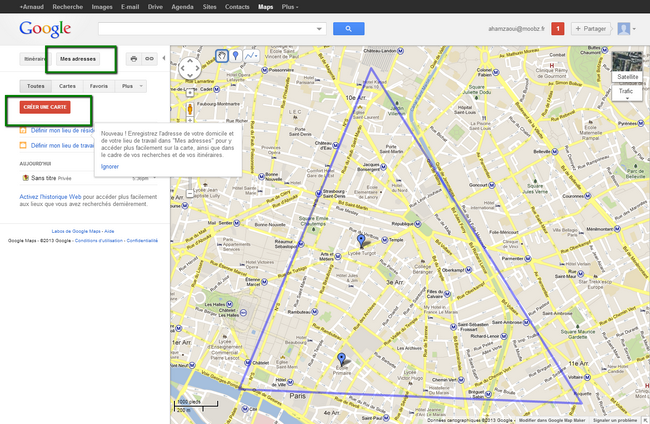
Task: Click the Sans titre map icon
Action: click(25, 178)
